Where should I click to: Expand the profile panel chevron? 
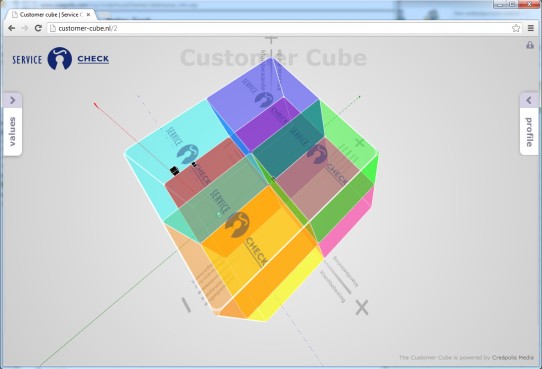[529, 100]
